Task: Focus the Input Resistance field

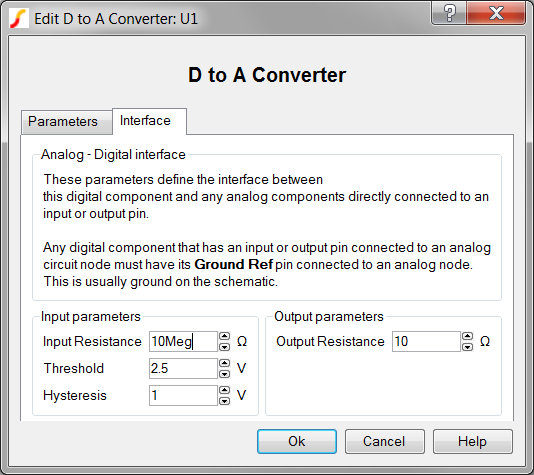Action: coord(183,342)
